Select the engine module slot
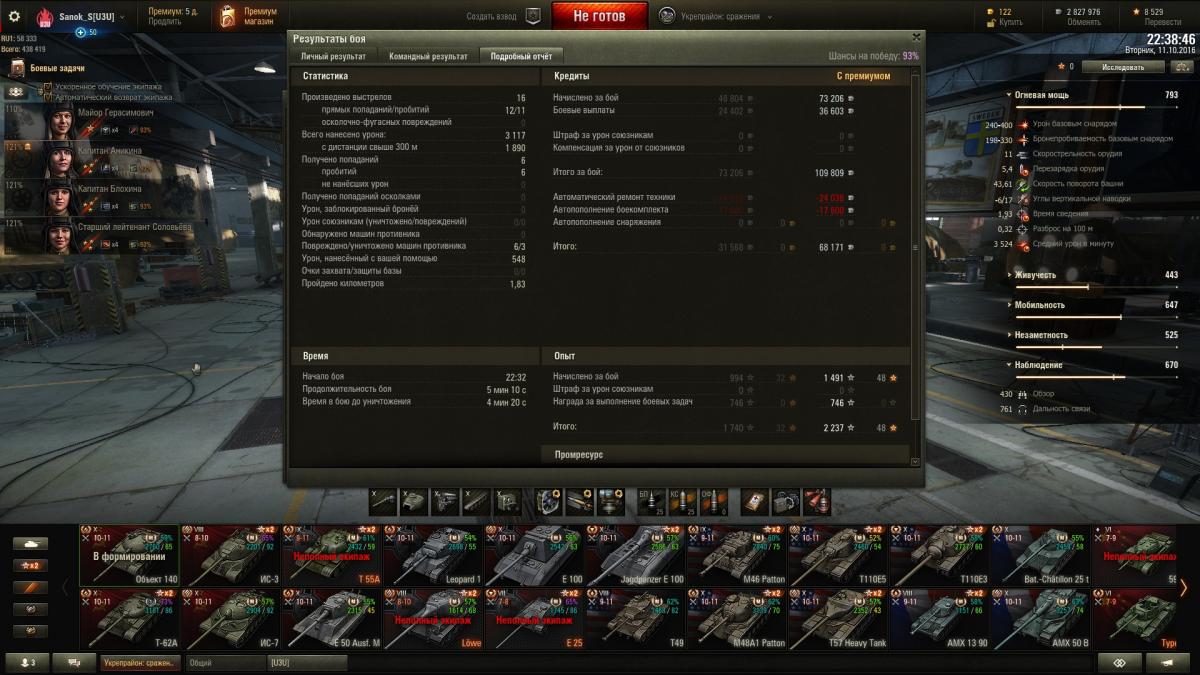Image resolution: width=1200 pixels, height=675 pixels. [445, 501]
